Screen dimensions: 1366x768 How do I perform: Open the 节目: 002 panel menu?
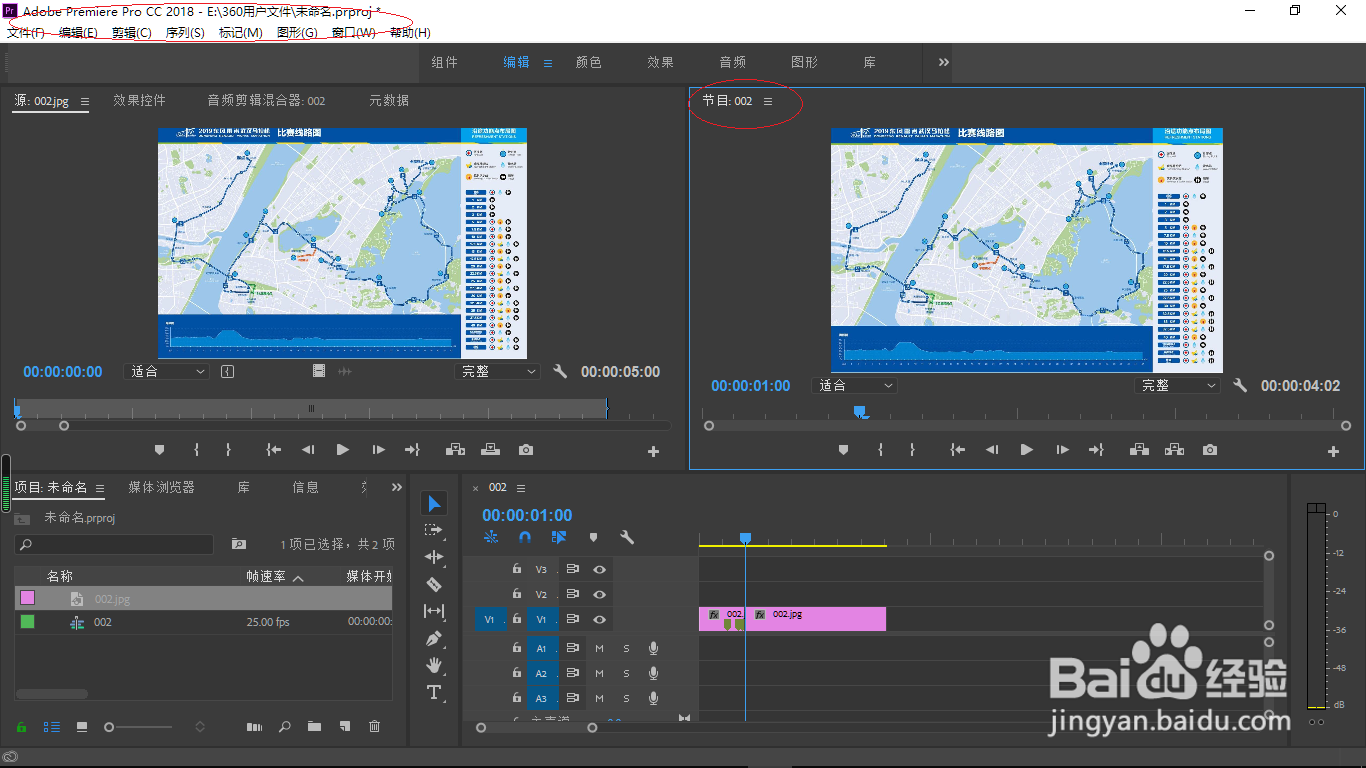click(766, 101)
